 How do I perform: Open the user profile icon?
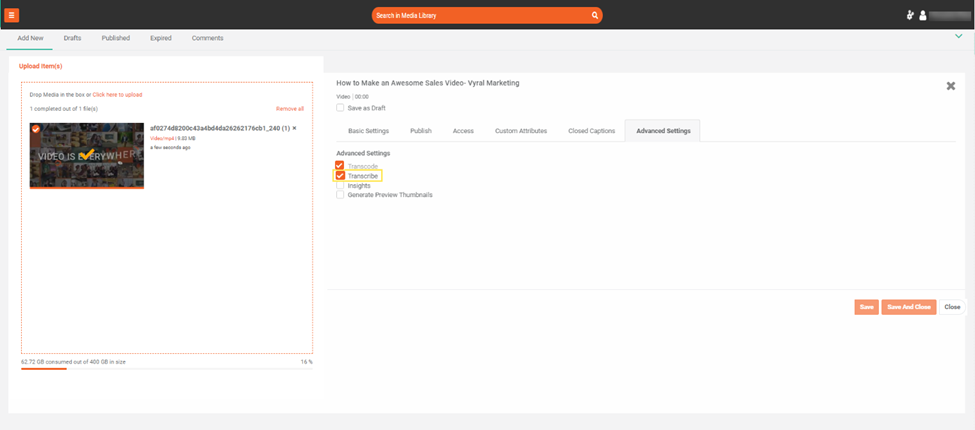[x=923, y=16]
